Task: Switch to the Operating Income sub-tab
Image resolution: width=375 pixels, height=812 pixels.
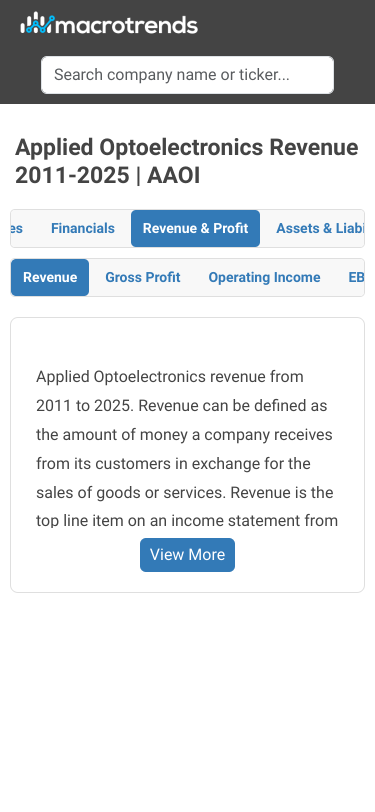Action: pyautogui.click(x=264, y=278)
